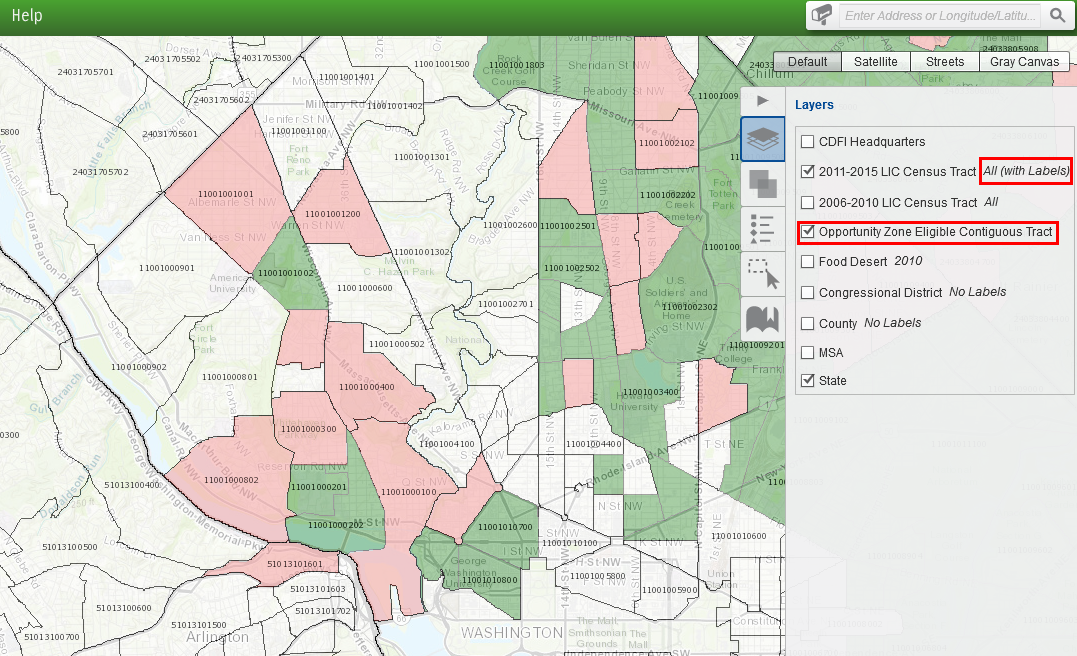Switch basemap to Gray Canvas
Viewport: 1077px width, 656px height.
1024,62
